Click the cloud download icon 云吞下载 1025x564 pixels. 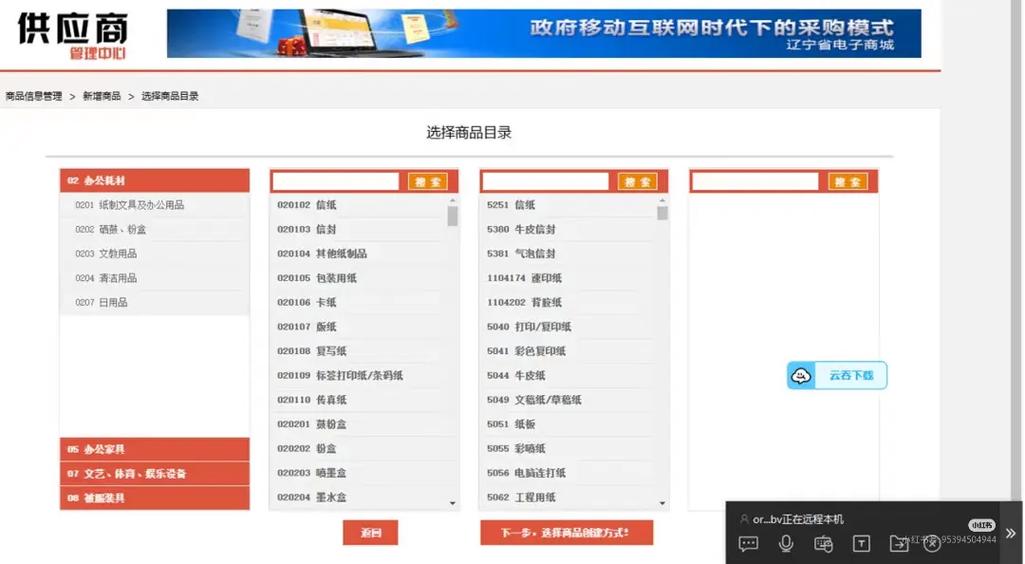(837, 375)
